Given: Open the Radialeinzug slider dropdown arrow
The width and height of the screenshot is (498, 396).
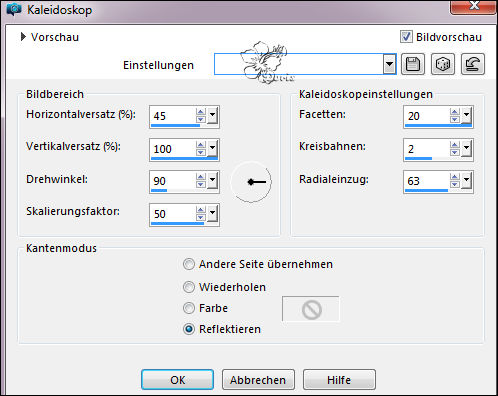Looking at the screenshot, I should pyautogui.click(x=466, y=181).
